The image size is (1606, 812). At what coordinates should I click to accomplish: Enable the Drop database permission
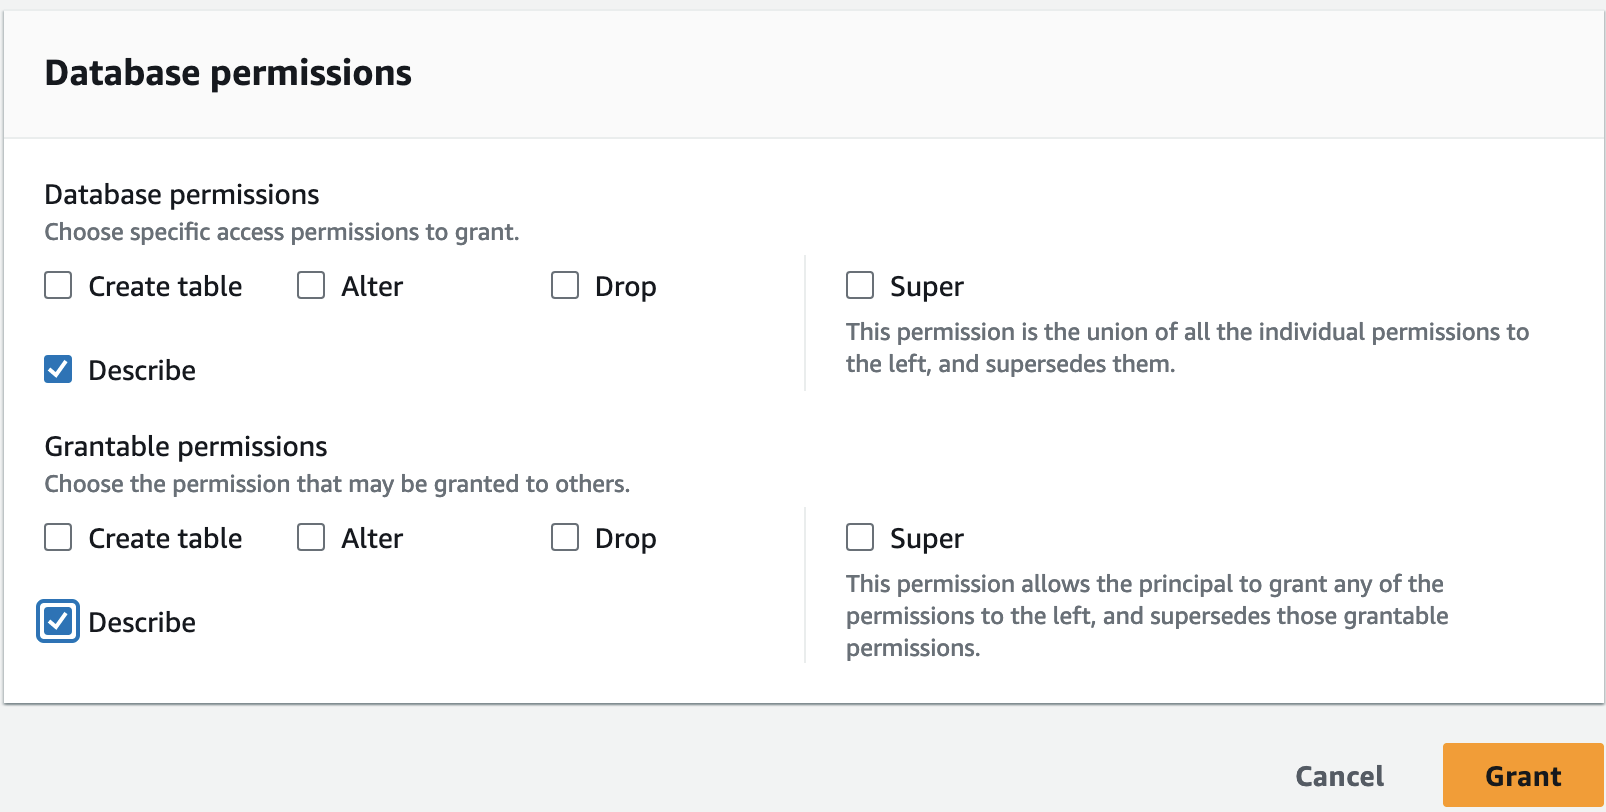(x=565, y=285)
